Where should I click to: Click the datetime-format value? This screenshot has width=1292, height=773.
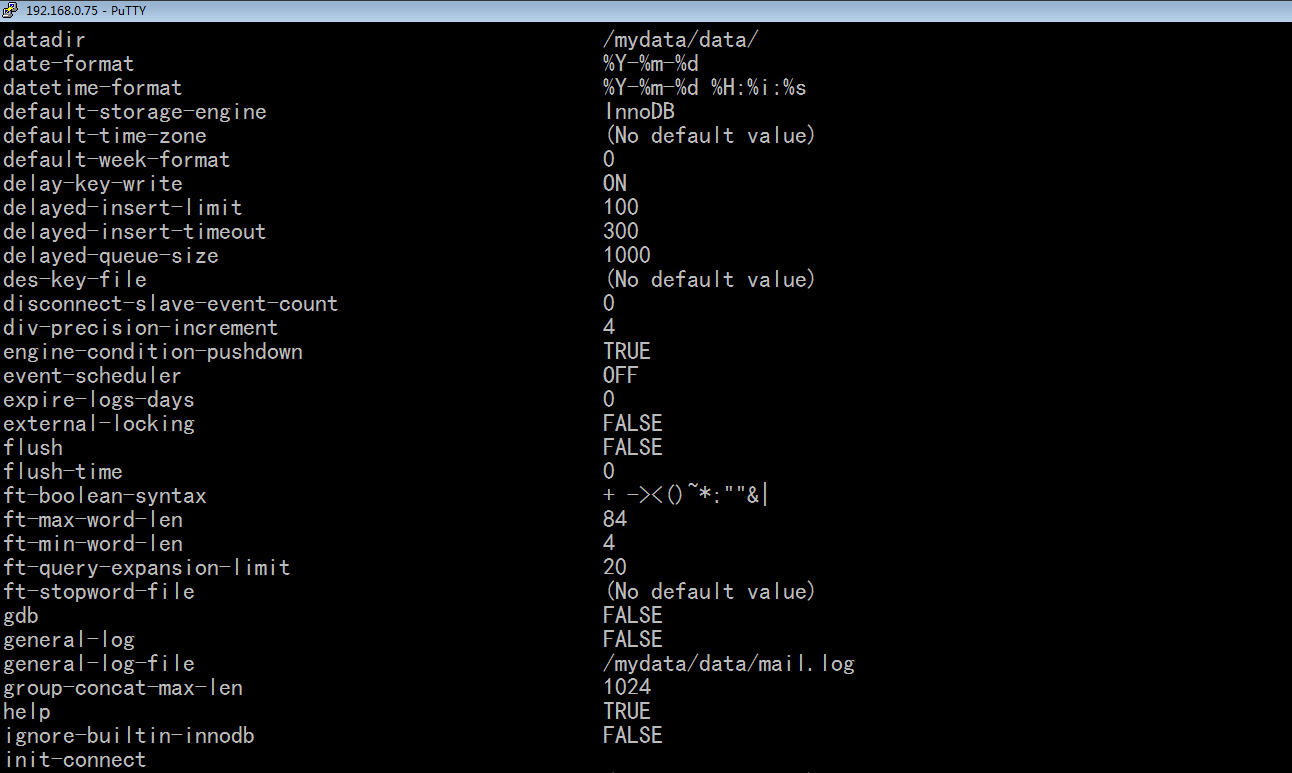(x=705, y=88)
